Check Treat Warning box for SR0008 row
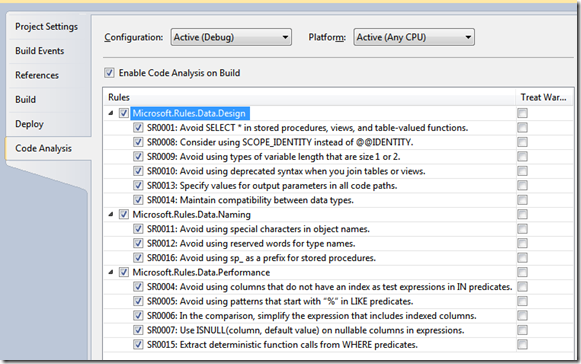This screenshot has height=364, width=581. click(x=522, y=142)
